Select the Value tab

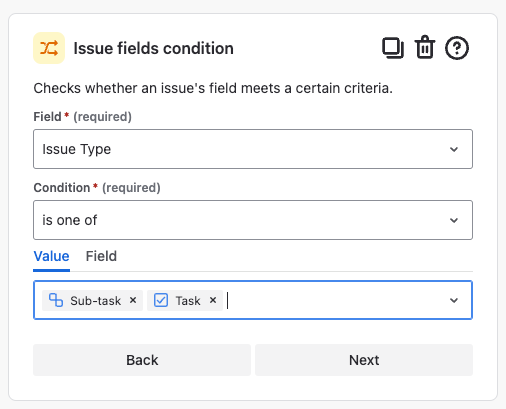point(51,256)
